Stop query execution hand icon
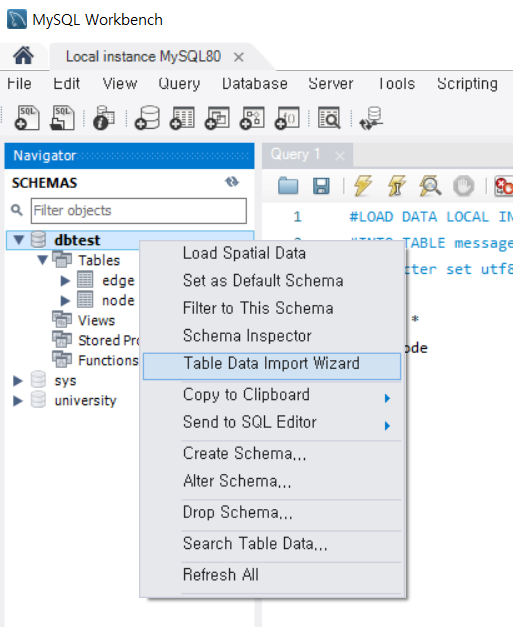This screenshot has width=513, height=627. [x=463, y=186]
